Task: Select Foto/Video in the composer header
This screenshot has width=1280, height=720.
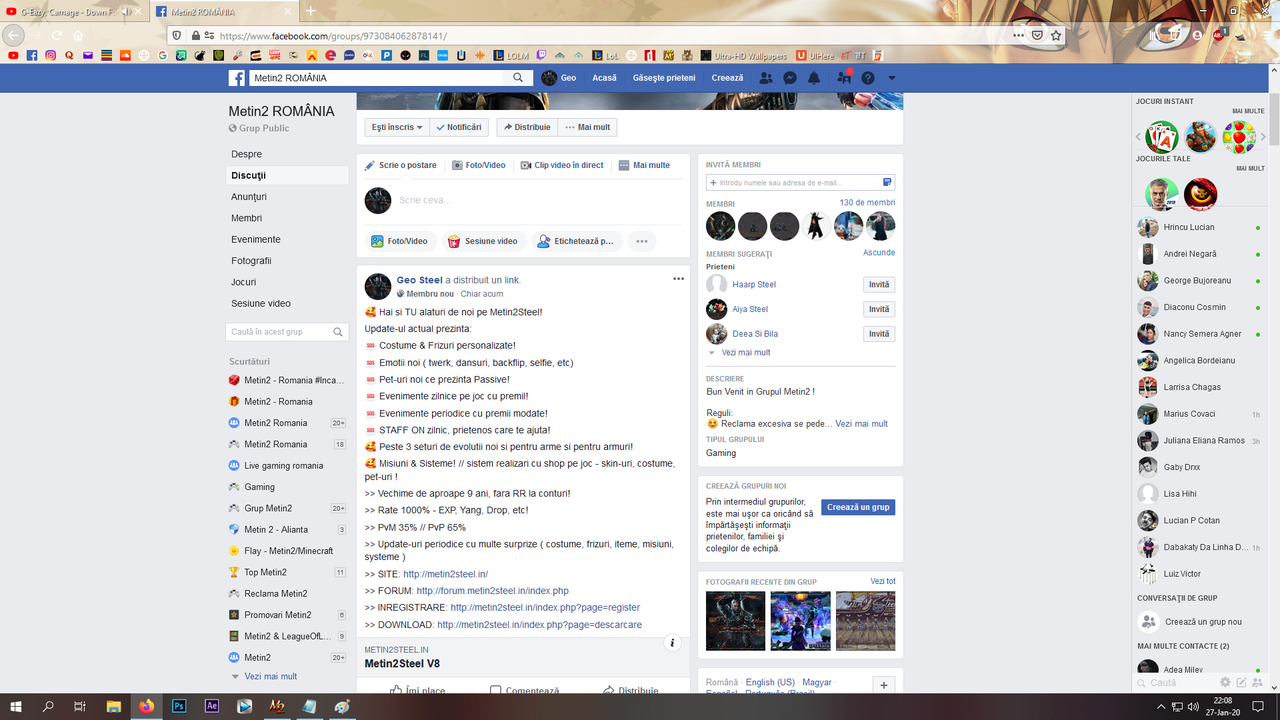Action: point(479,165)
